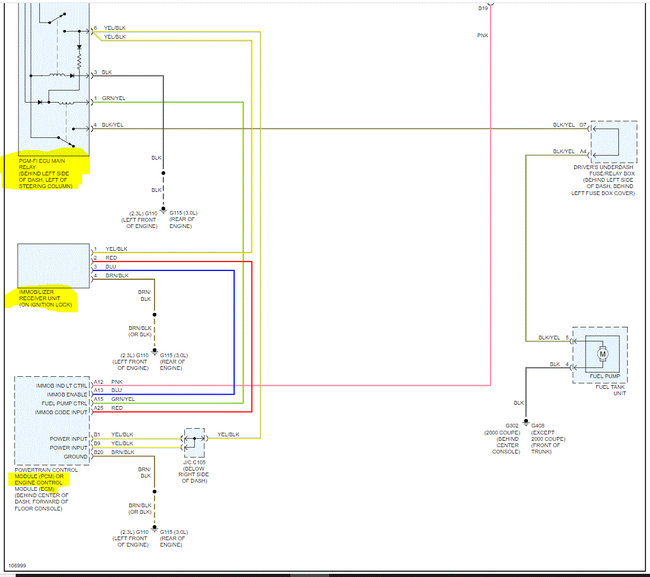Click the FUEL PUMP CTRL pin label
650x577 pixels.
click(64, 403)
